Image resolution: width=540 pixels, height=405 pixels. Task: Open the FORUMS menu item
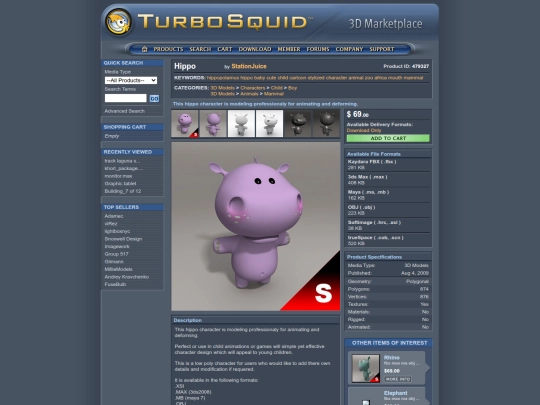click(318, 49)
